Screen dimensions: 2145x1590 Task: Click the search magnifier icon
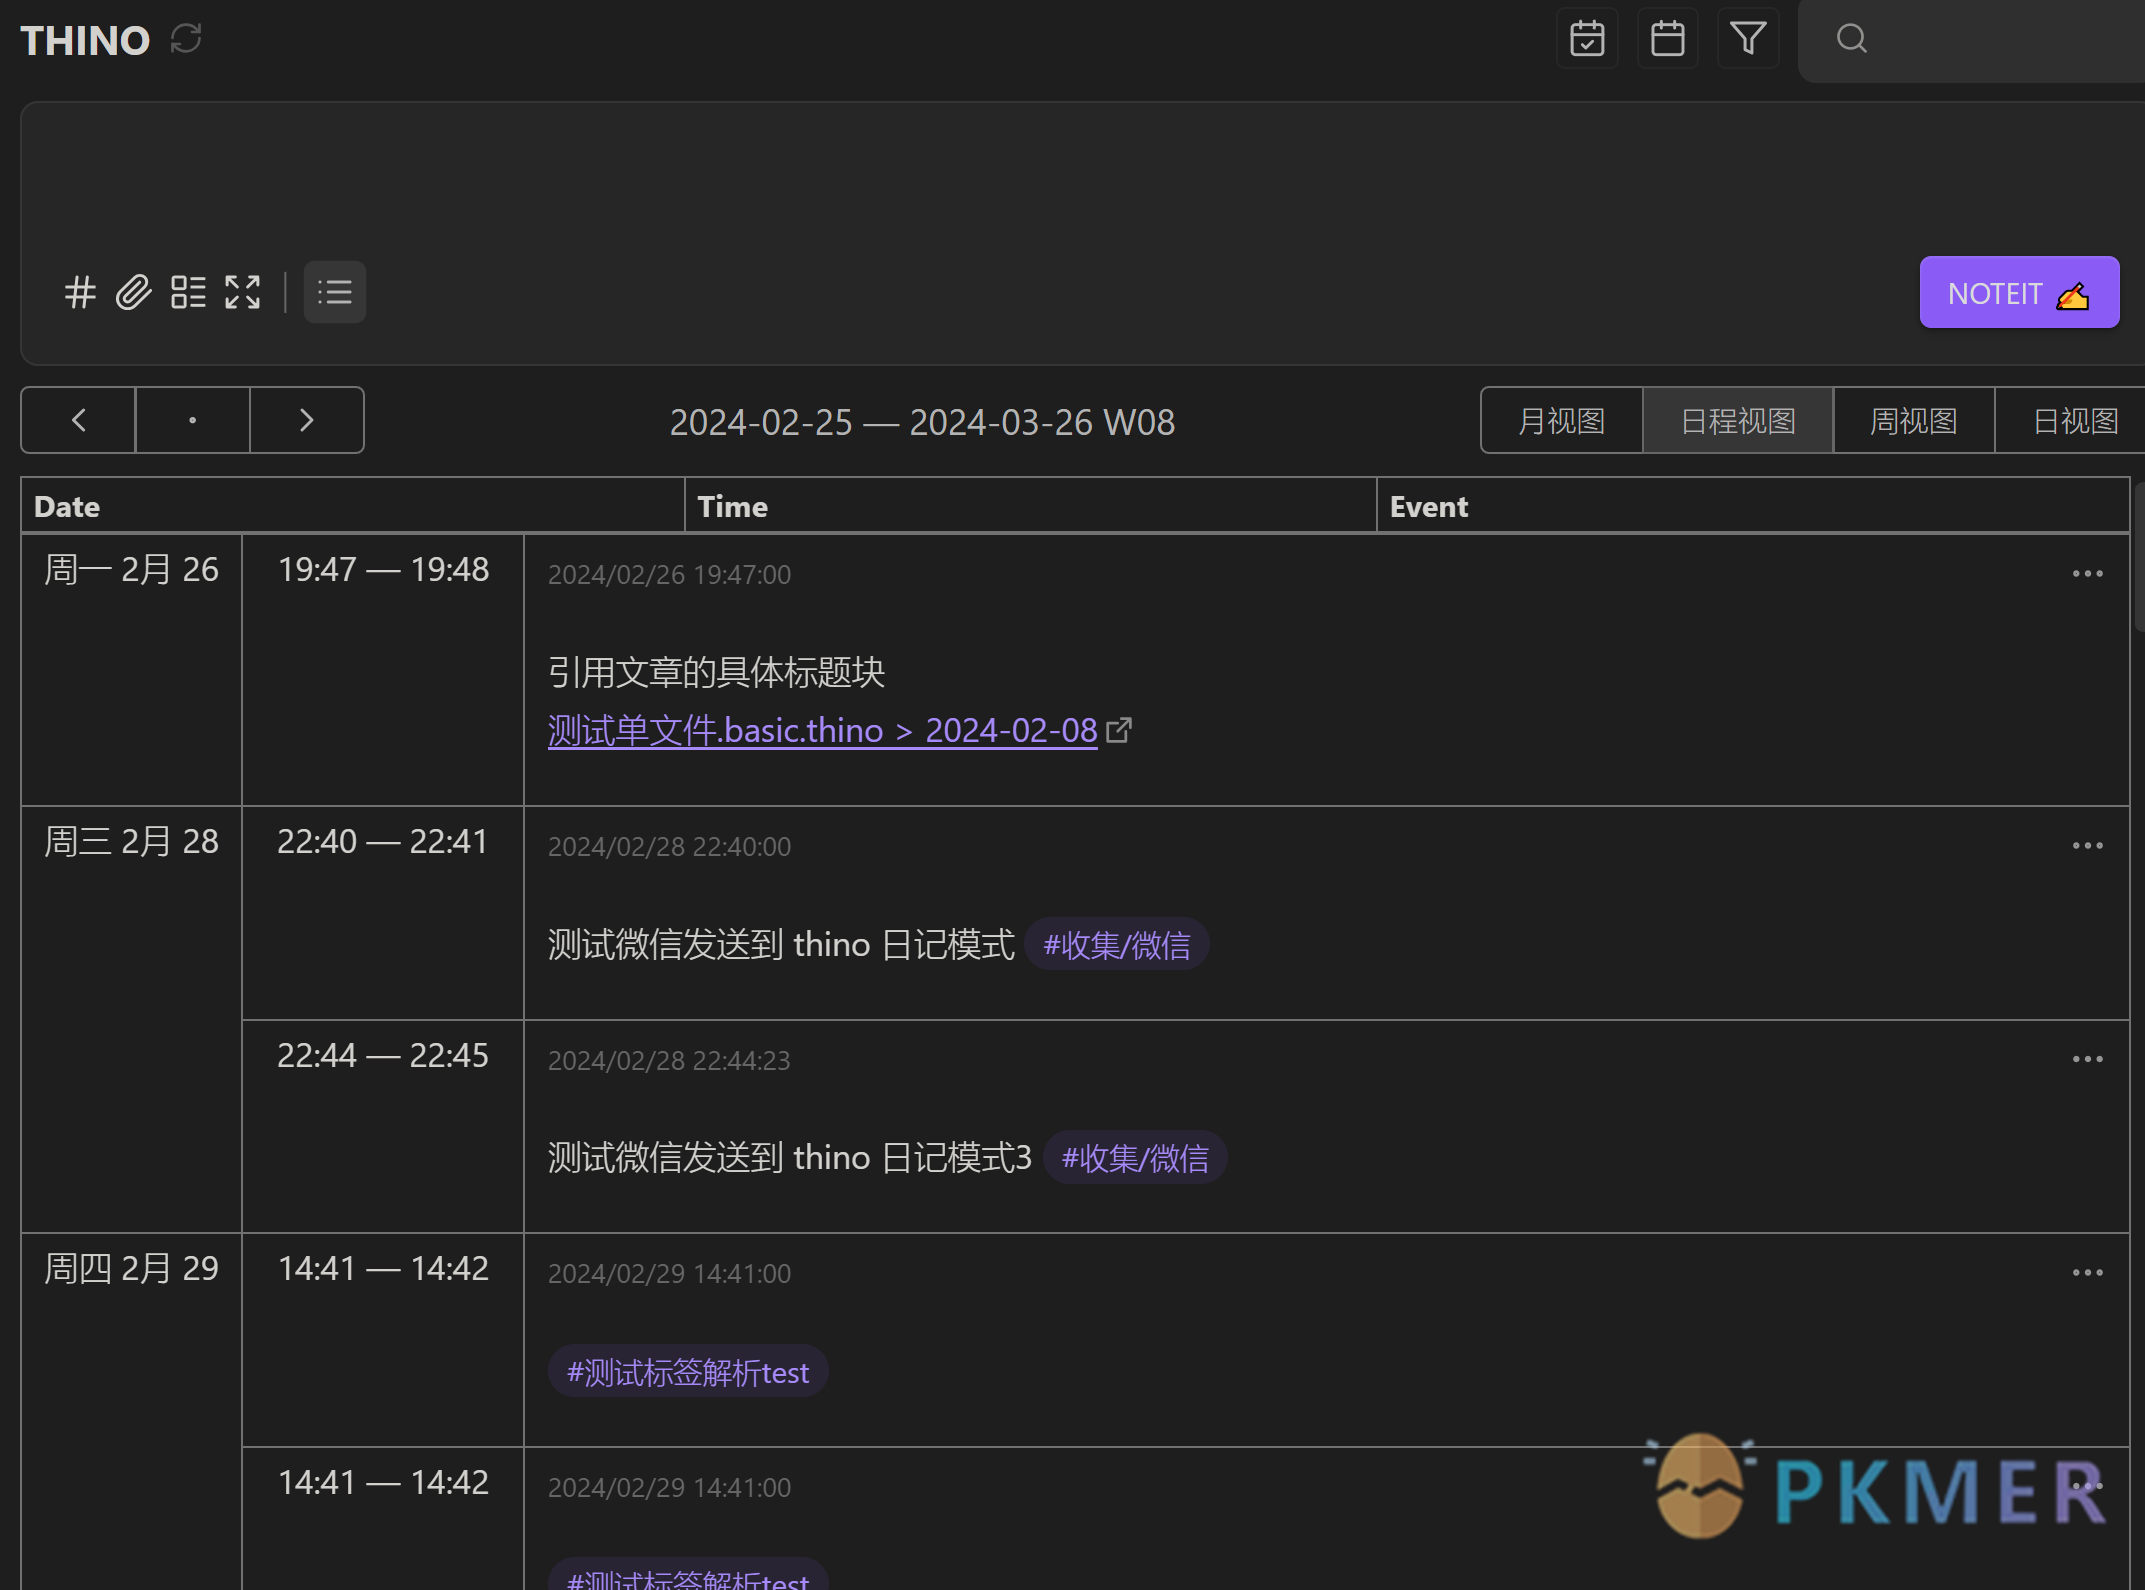(1851, 39)
